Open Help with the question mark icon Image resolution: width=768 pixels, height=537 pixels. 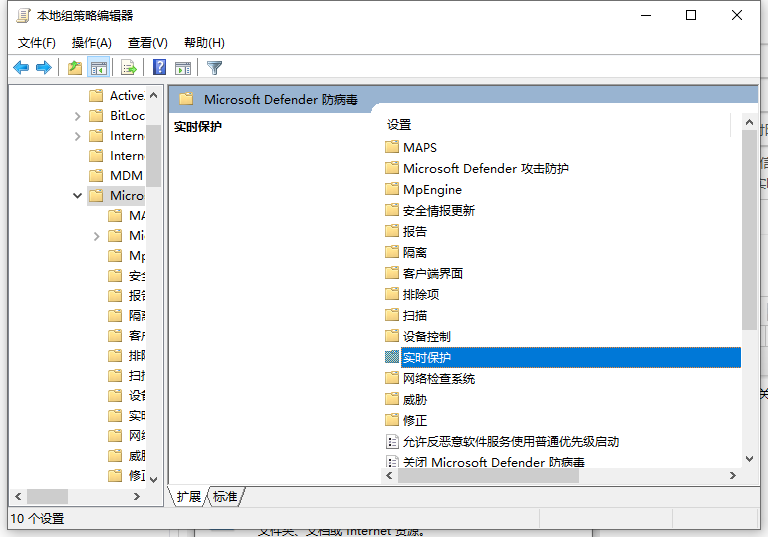[159, 67]
